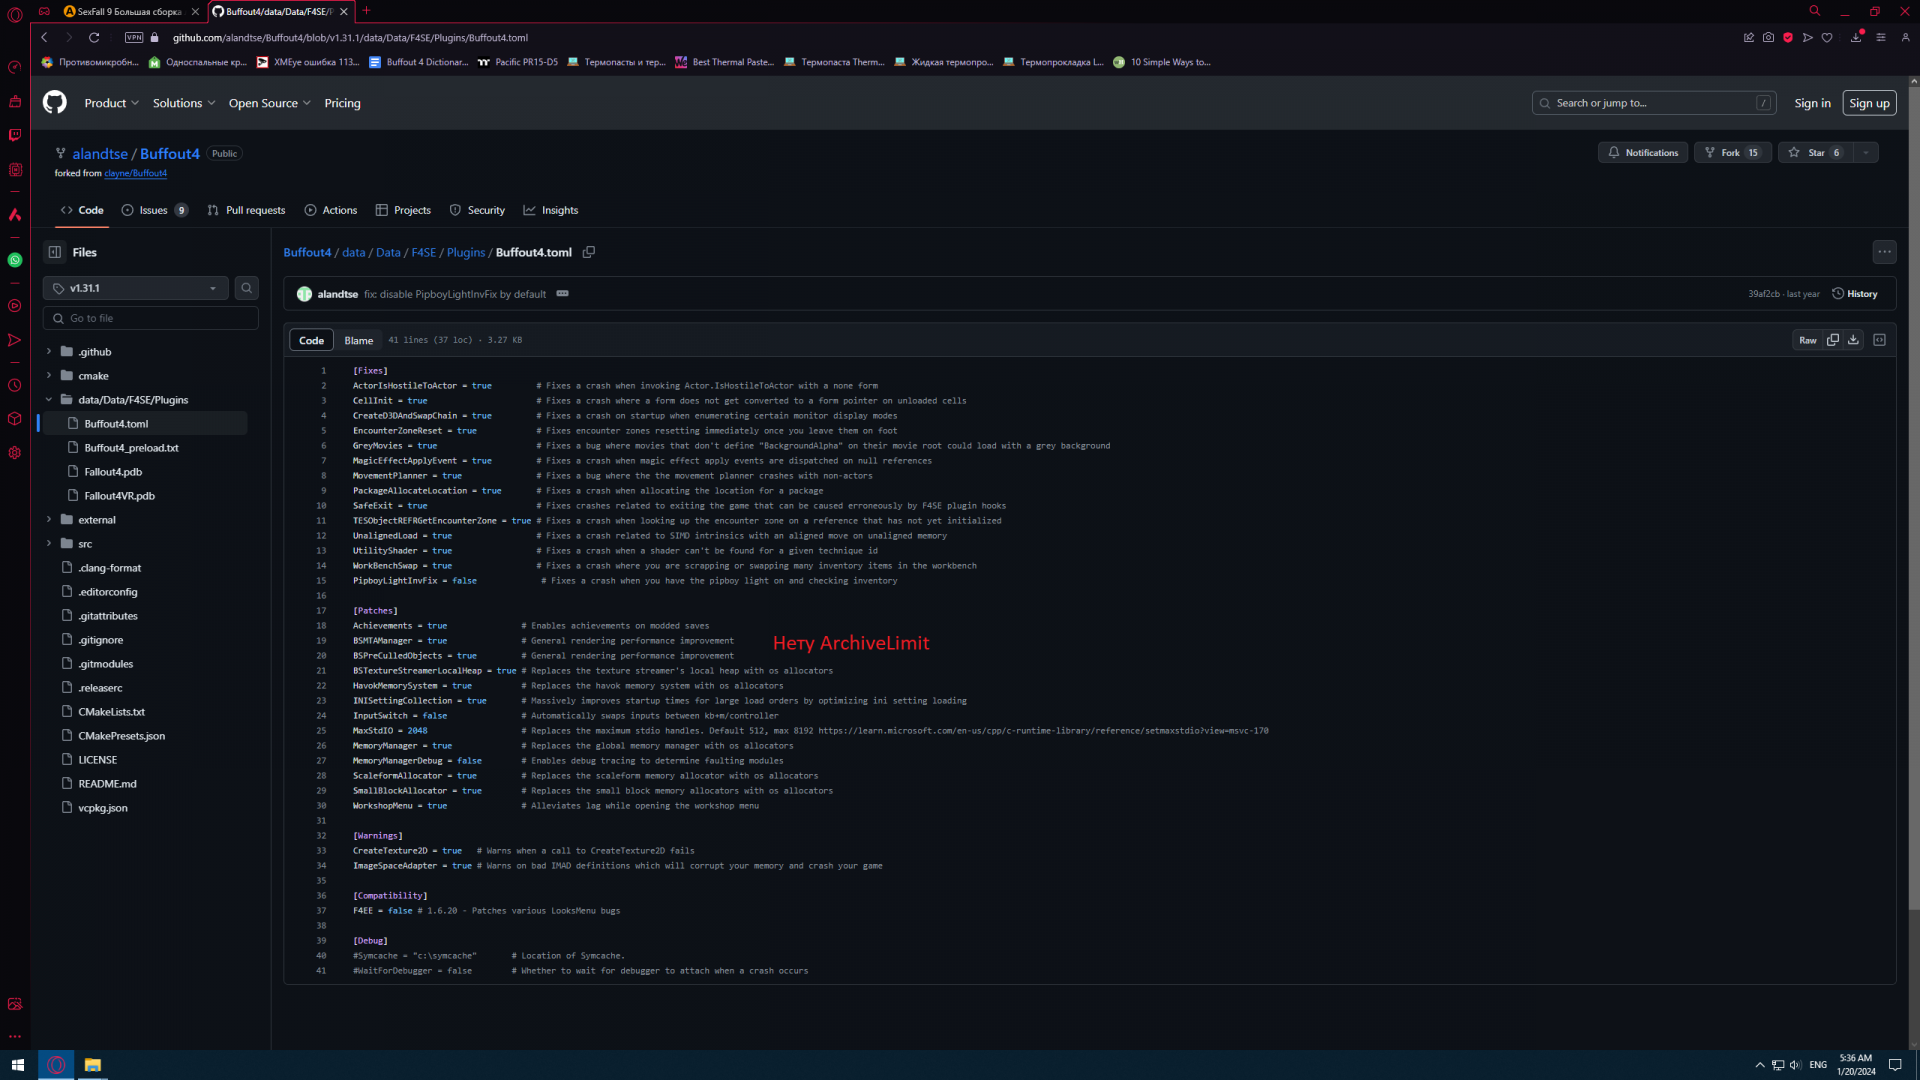Open the v1.31.1 tag dropdown

click(135, 288)
